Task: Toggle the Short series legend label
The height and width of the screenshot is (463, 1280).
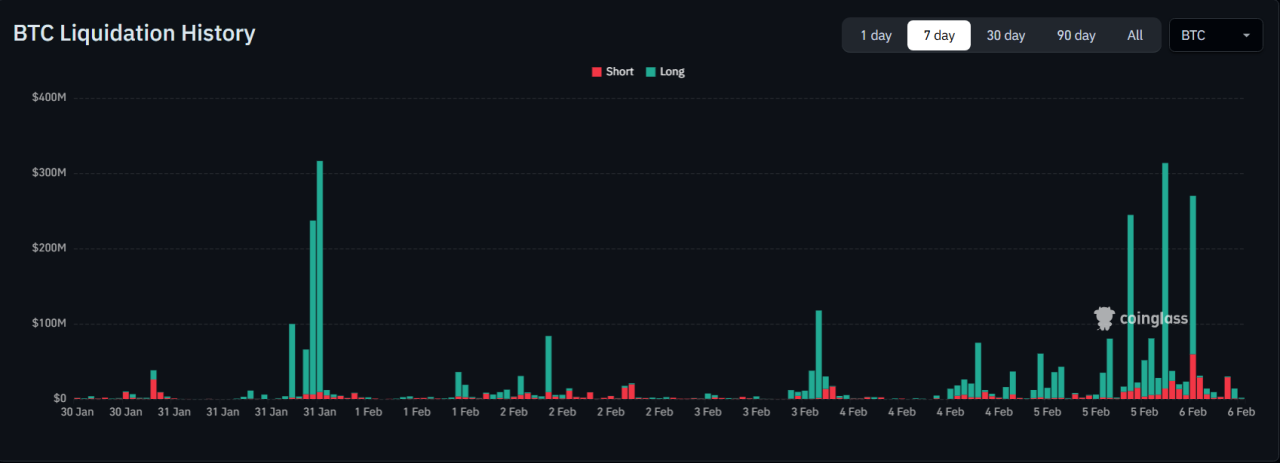Action: point(619,72)
